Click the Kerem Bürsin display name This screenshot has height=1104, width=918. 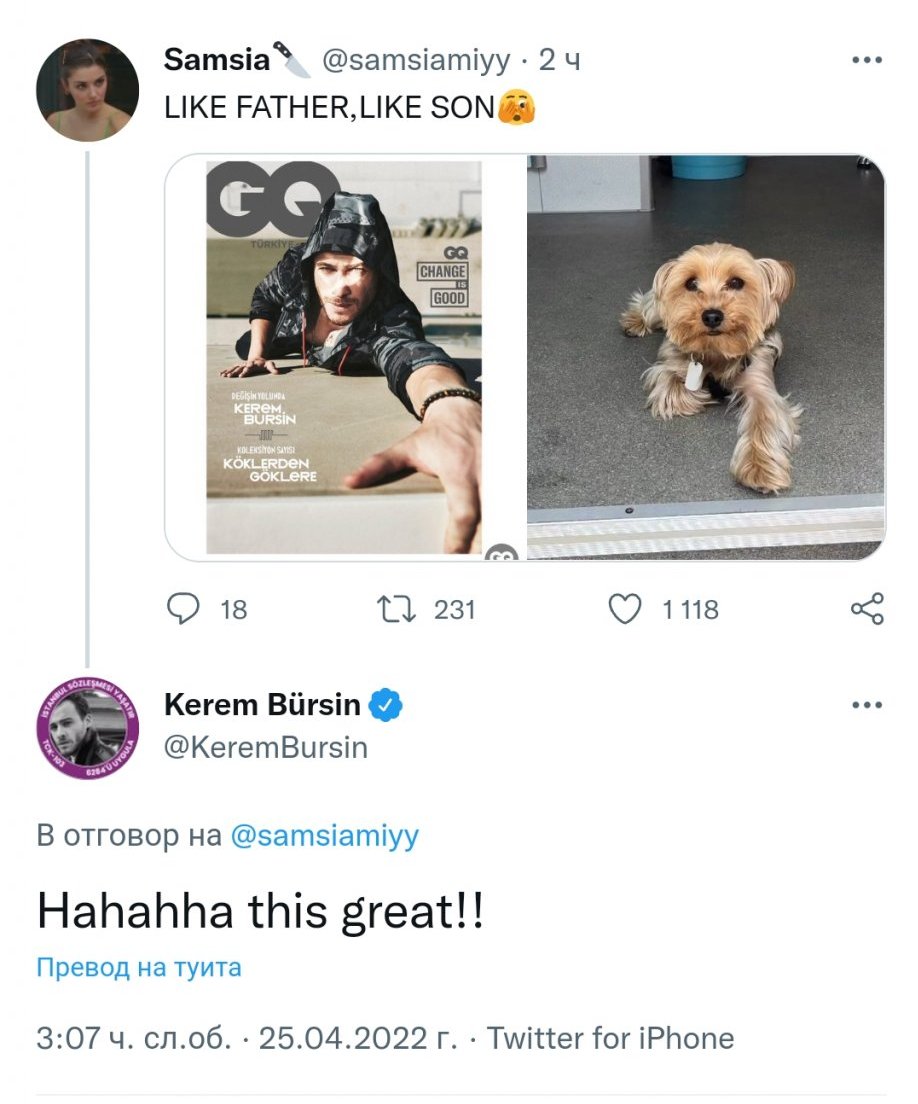tap(262, 706)
